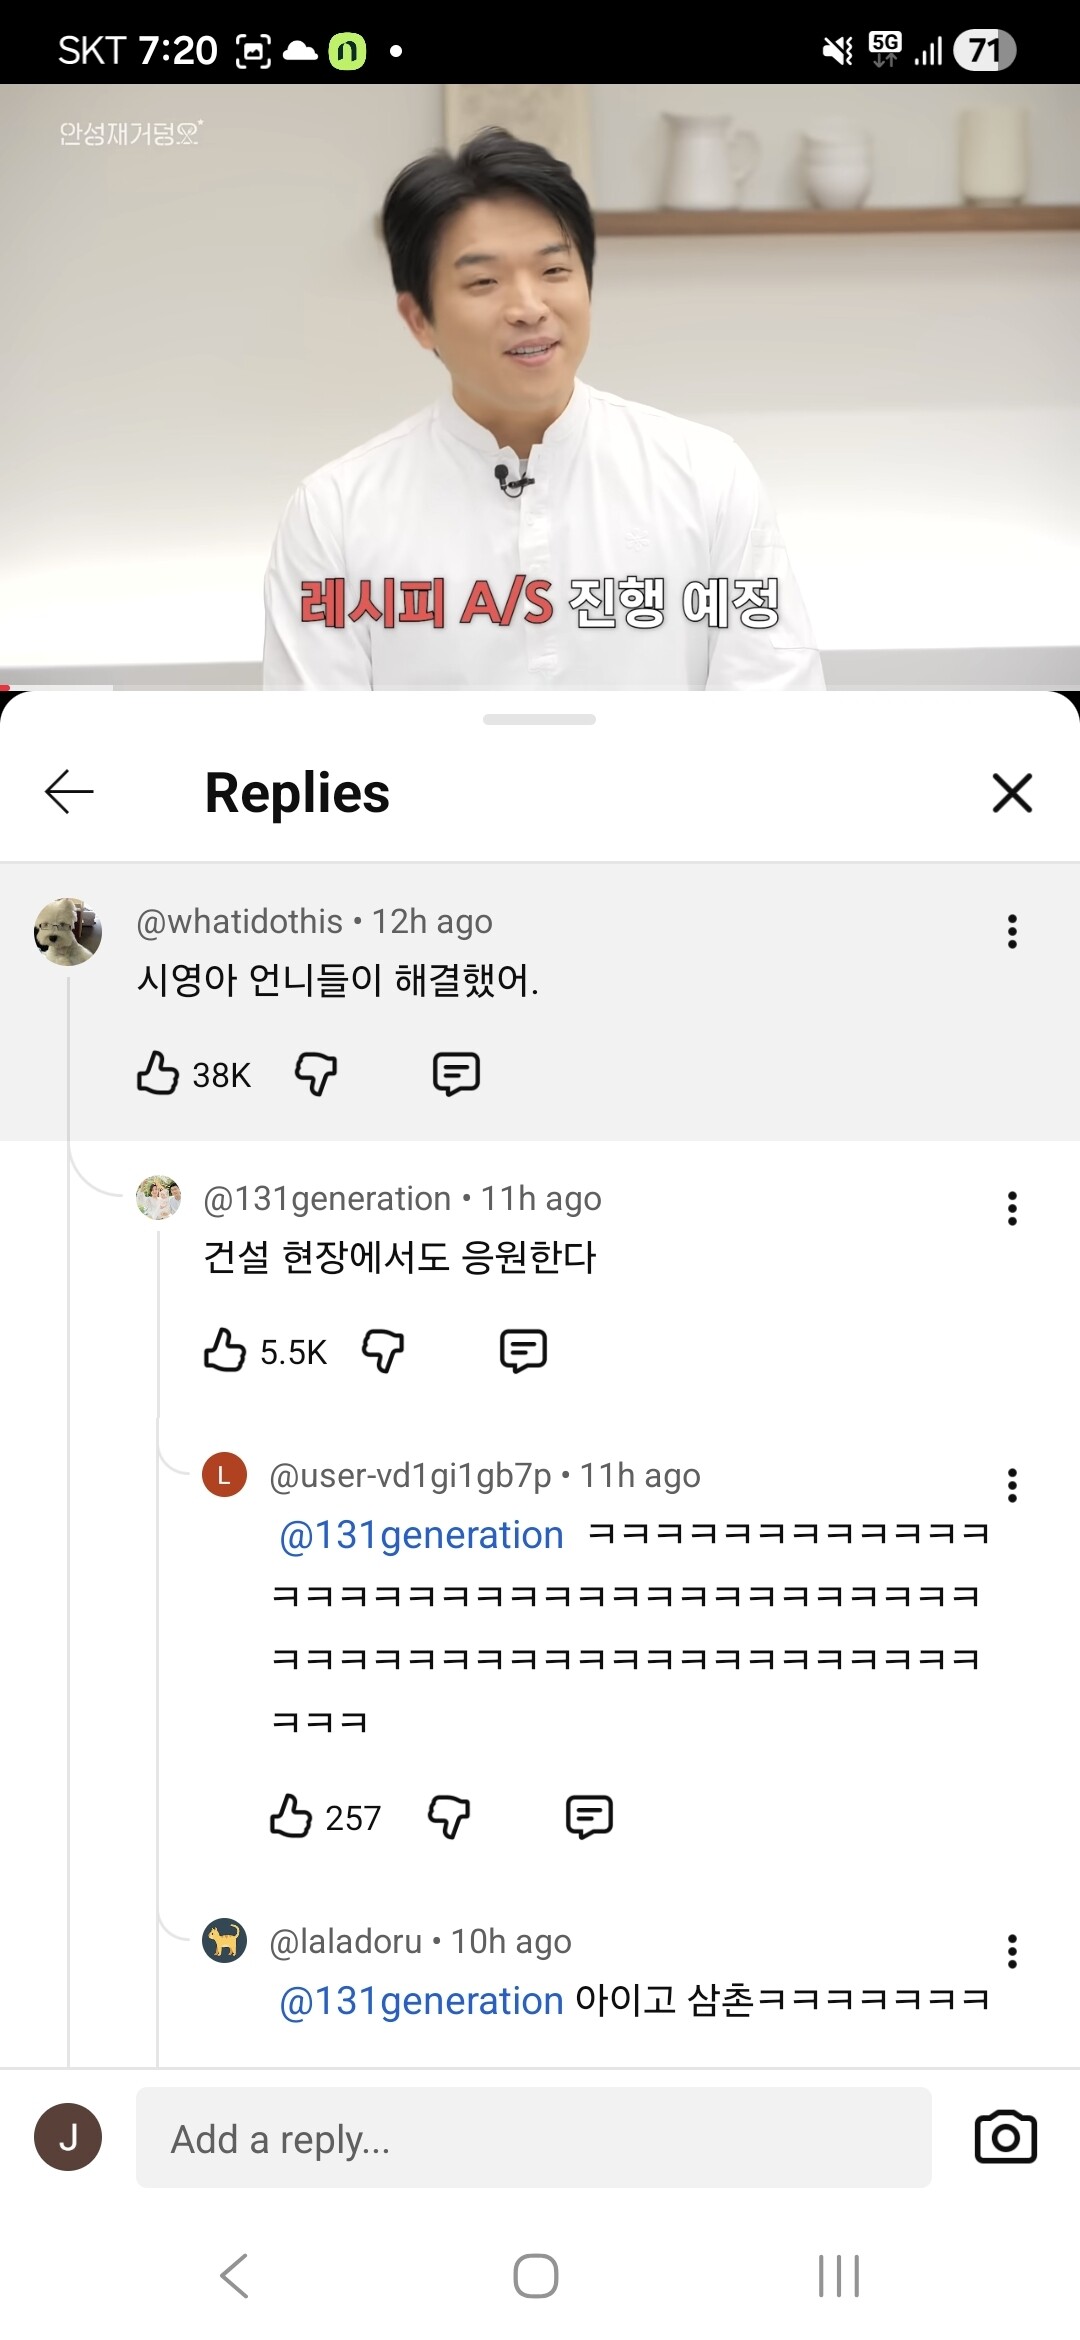Reply to the @whatidothis comment
The width and height of the screenshot is (1080, 2340).
tap(456, 1073)
